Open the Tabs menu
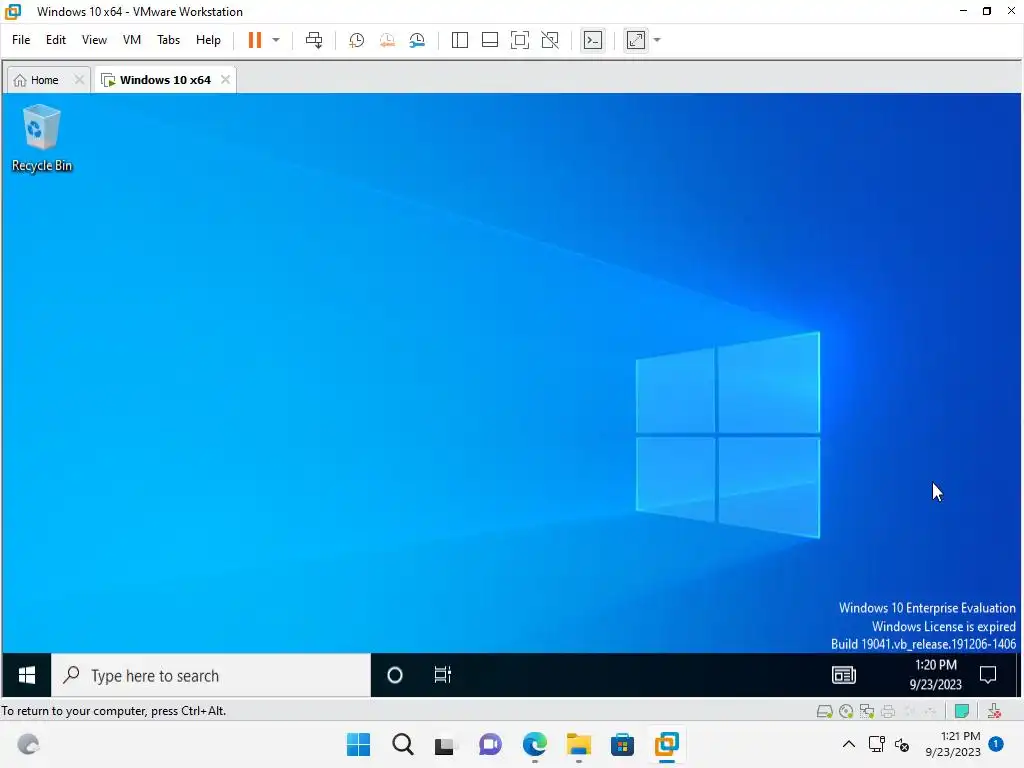The height and width of the screenshot is (768, 1024). (168, 40)
